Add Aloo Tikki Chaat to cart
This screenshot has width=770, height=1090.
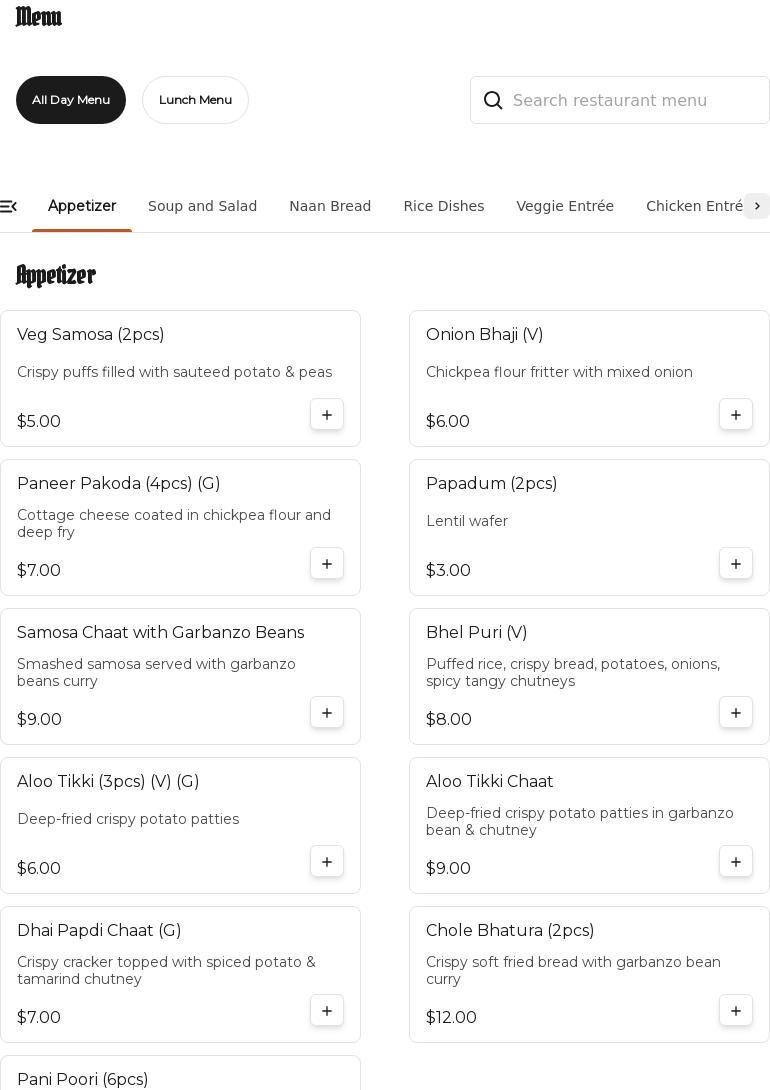pyautogui.click(x=736, y=862)
